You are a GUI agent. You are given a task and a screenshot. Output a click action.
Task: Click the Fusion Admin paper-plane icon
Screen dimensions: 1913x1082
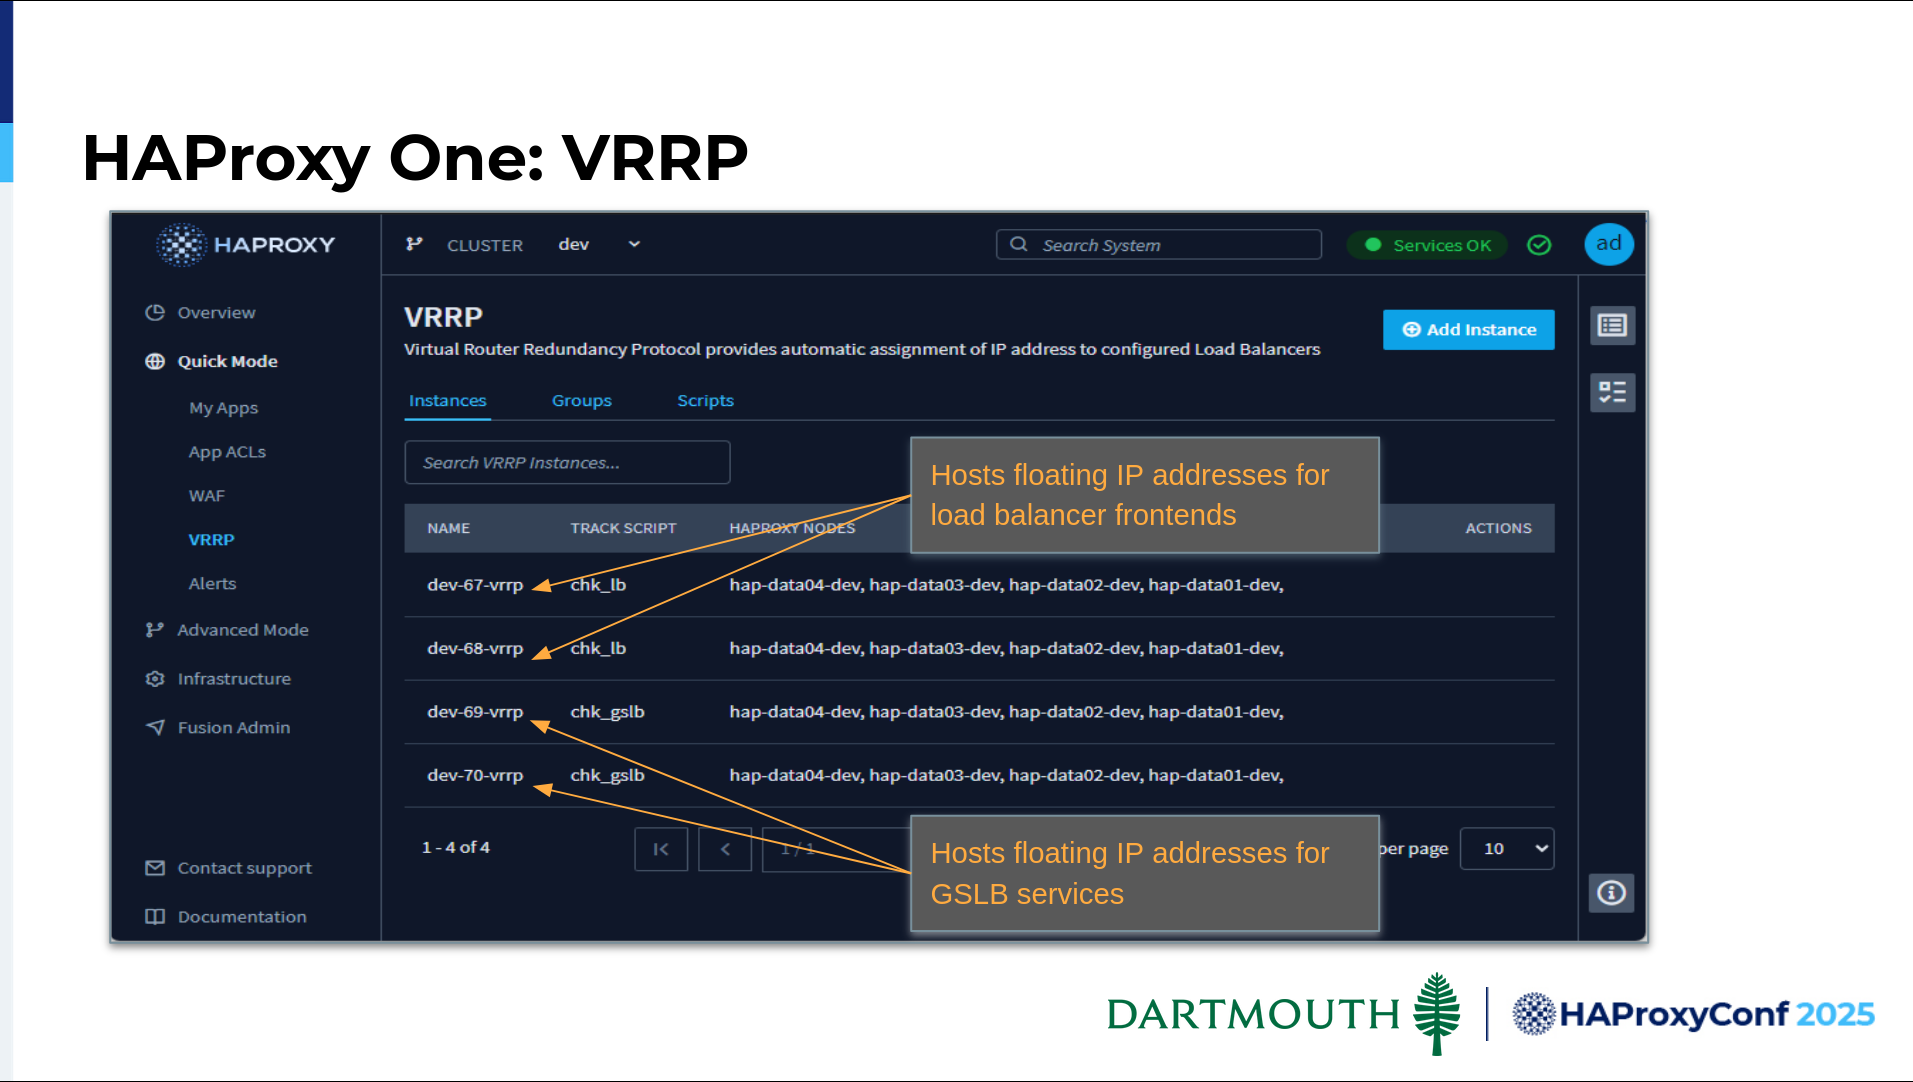[x=154, y=727]
